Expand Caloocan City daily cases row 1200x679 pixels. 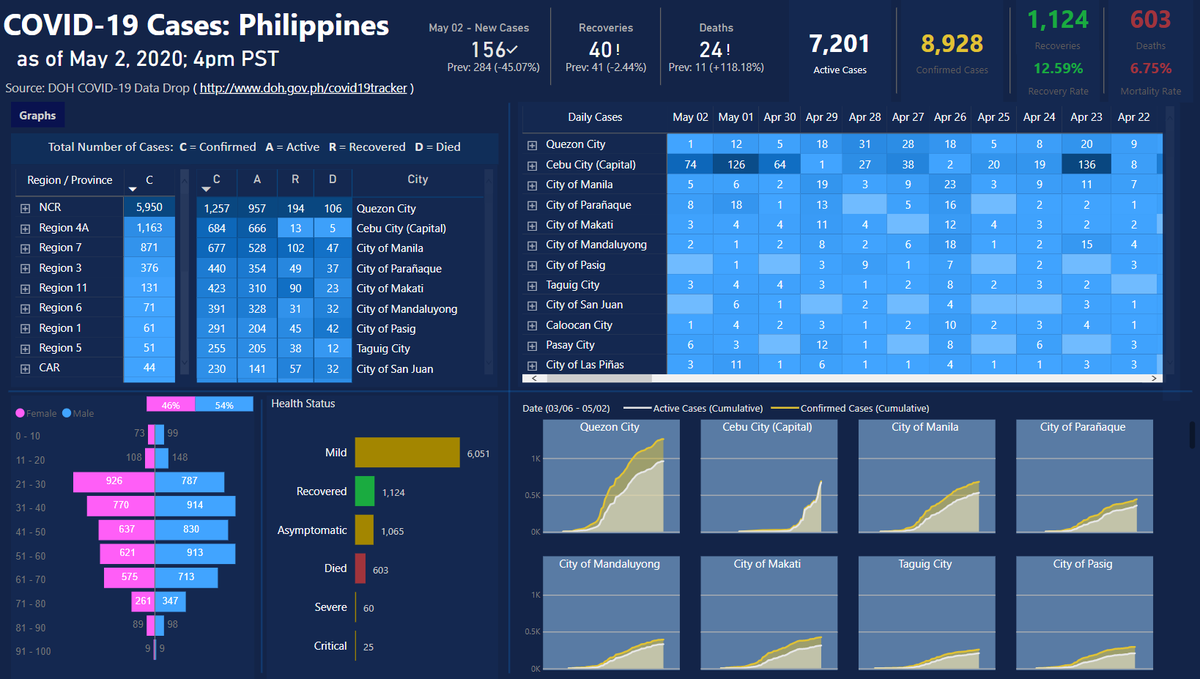[x=532, y=325]
